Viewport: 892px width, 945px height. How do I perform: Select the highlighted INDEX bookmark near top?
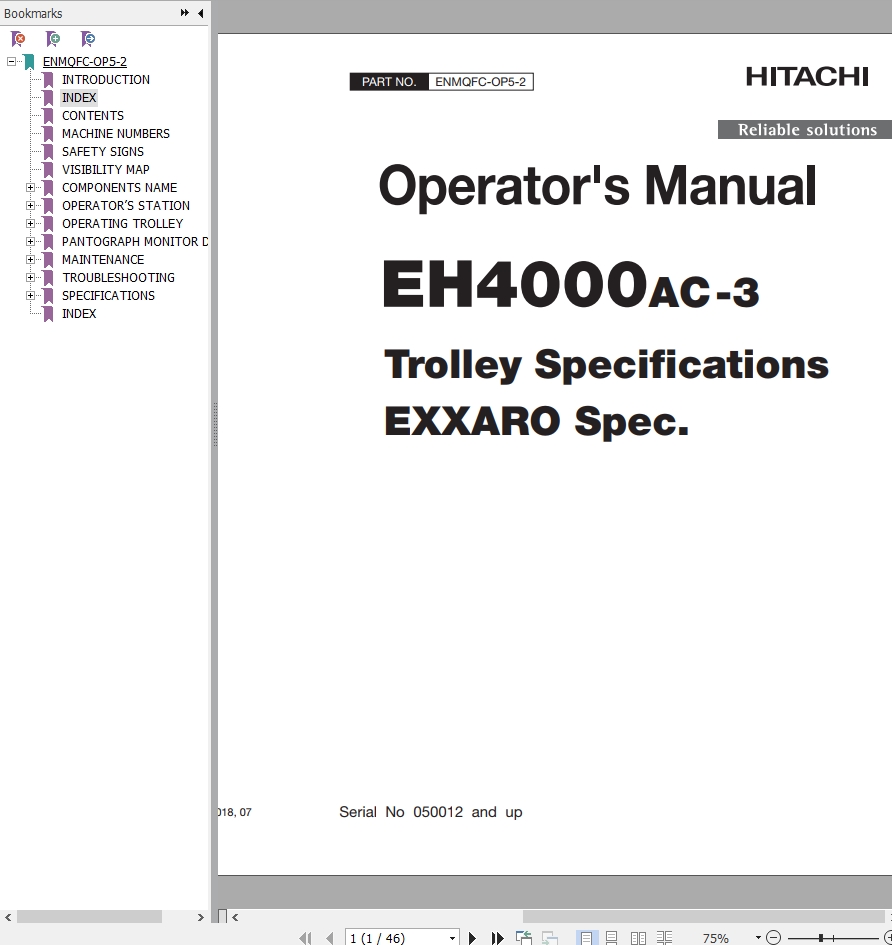pos(79,98)
